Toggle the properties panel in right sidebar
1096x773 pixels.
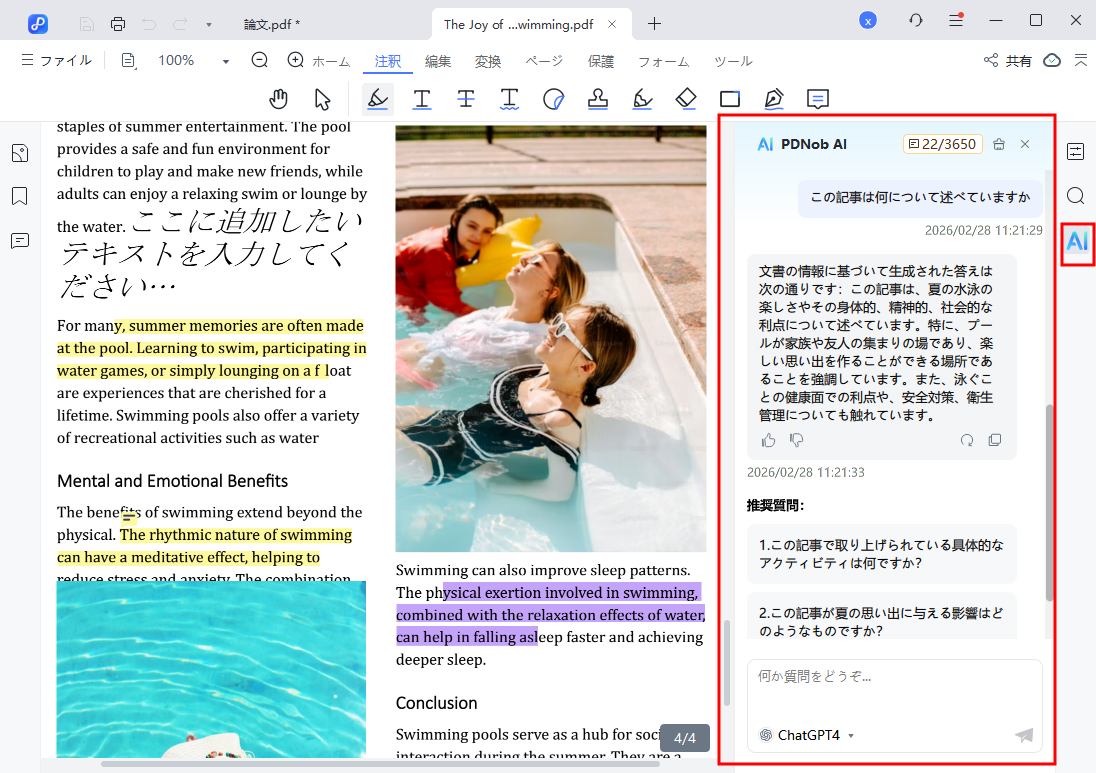1076,152
